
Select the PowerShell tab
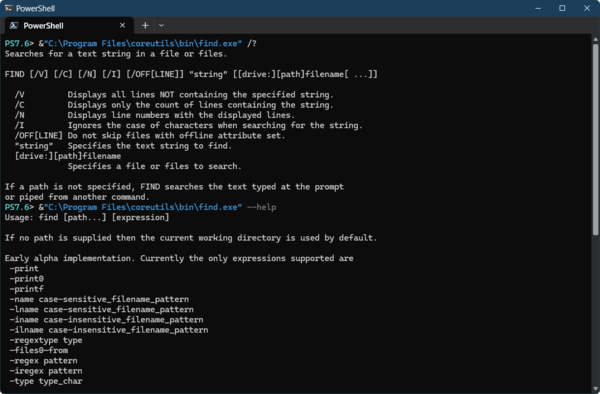[x=69, y=26]
